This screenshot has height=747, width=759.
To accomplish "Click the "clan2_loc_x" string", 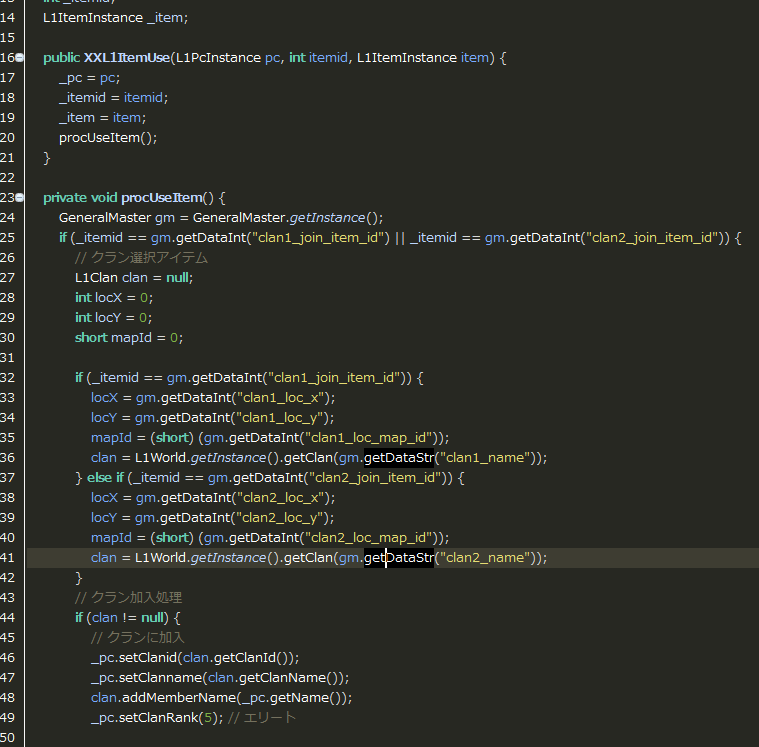I will 280,498.
